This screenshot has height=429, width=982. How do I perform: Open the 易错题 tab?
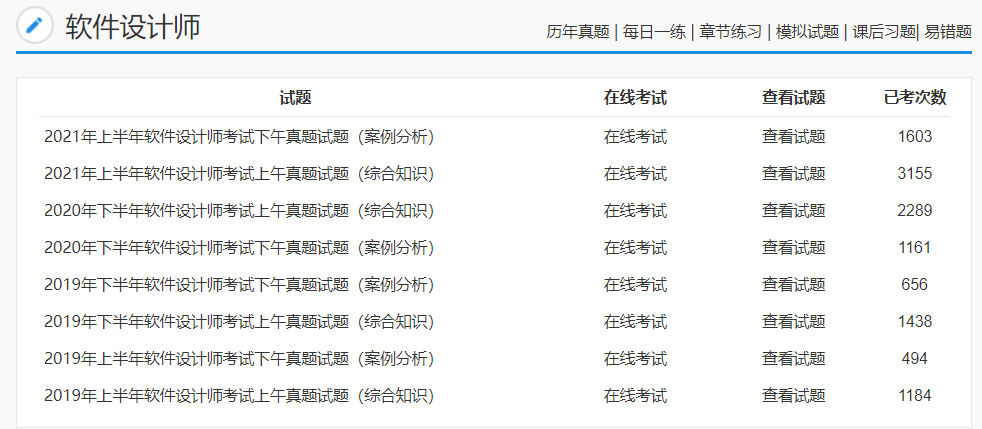(x=948, y=31)
